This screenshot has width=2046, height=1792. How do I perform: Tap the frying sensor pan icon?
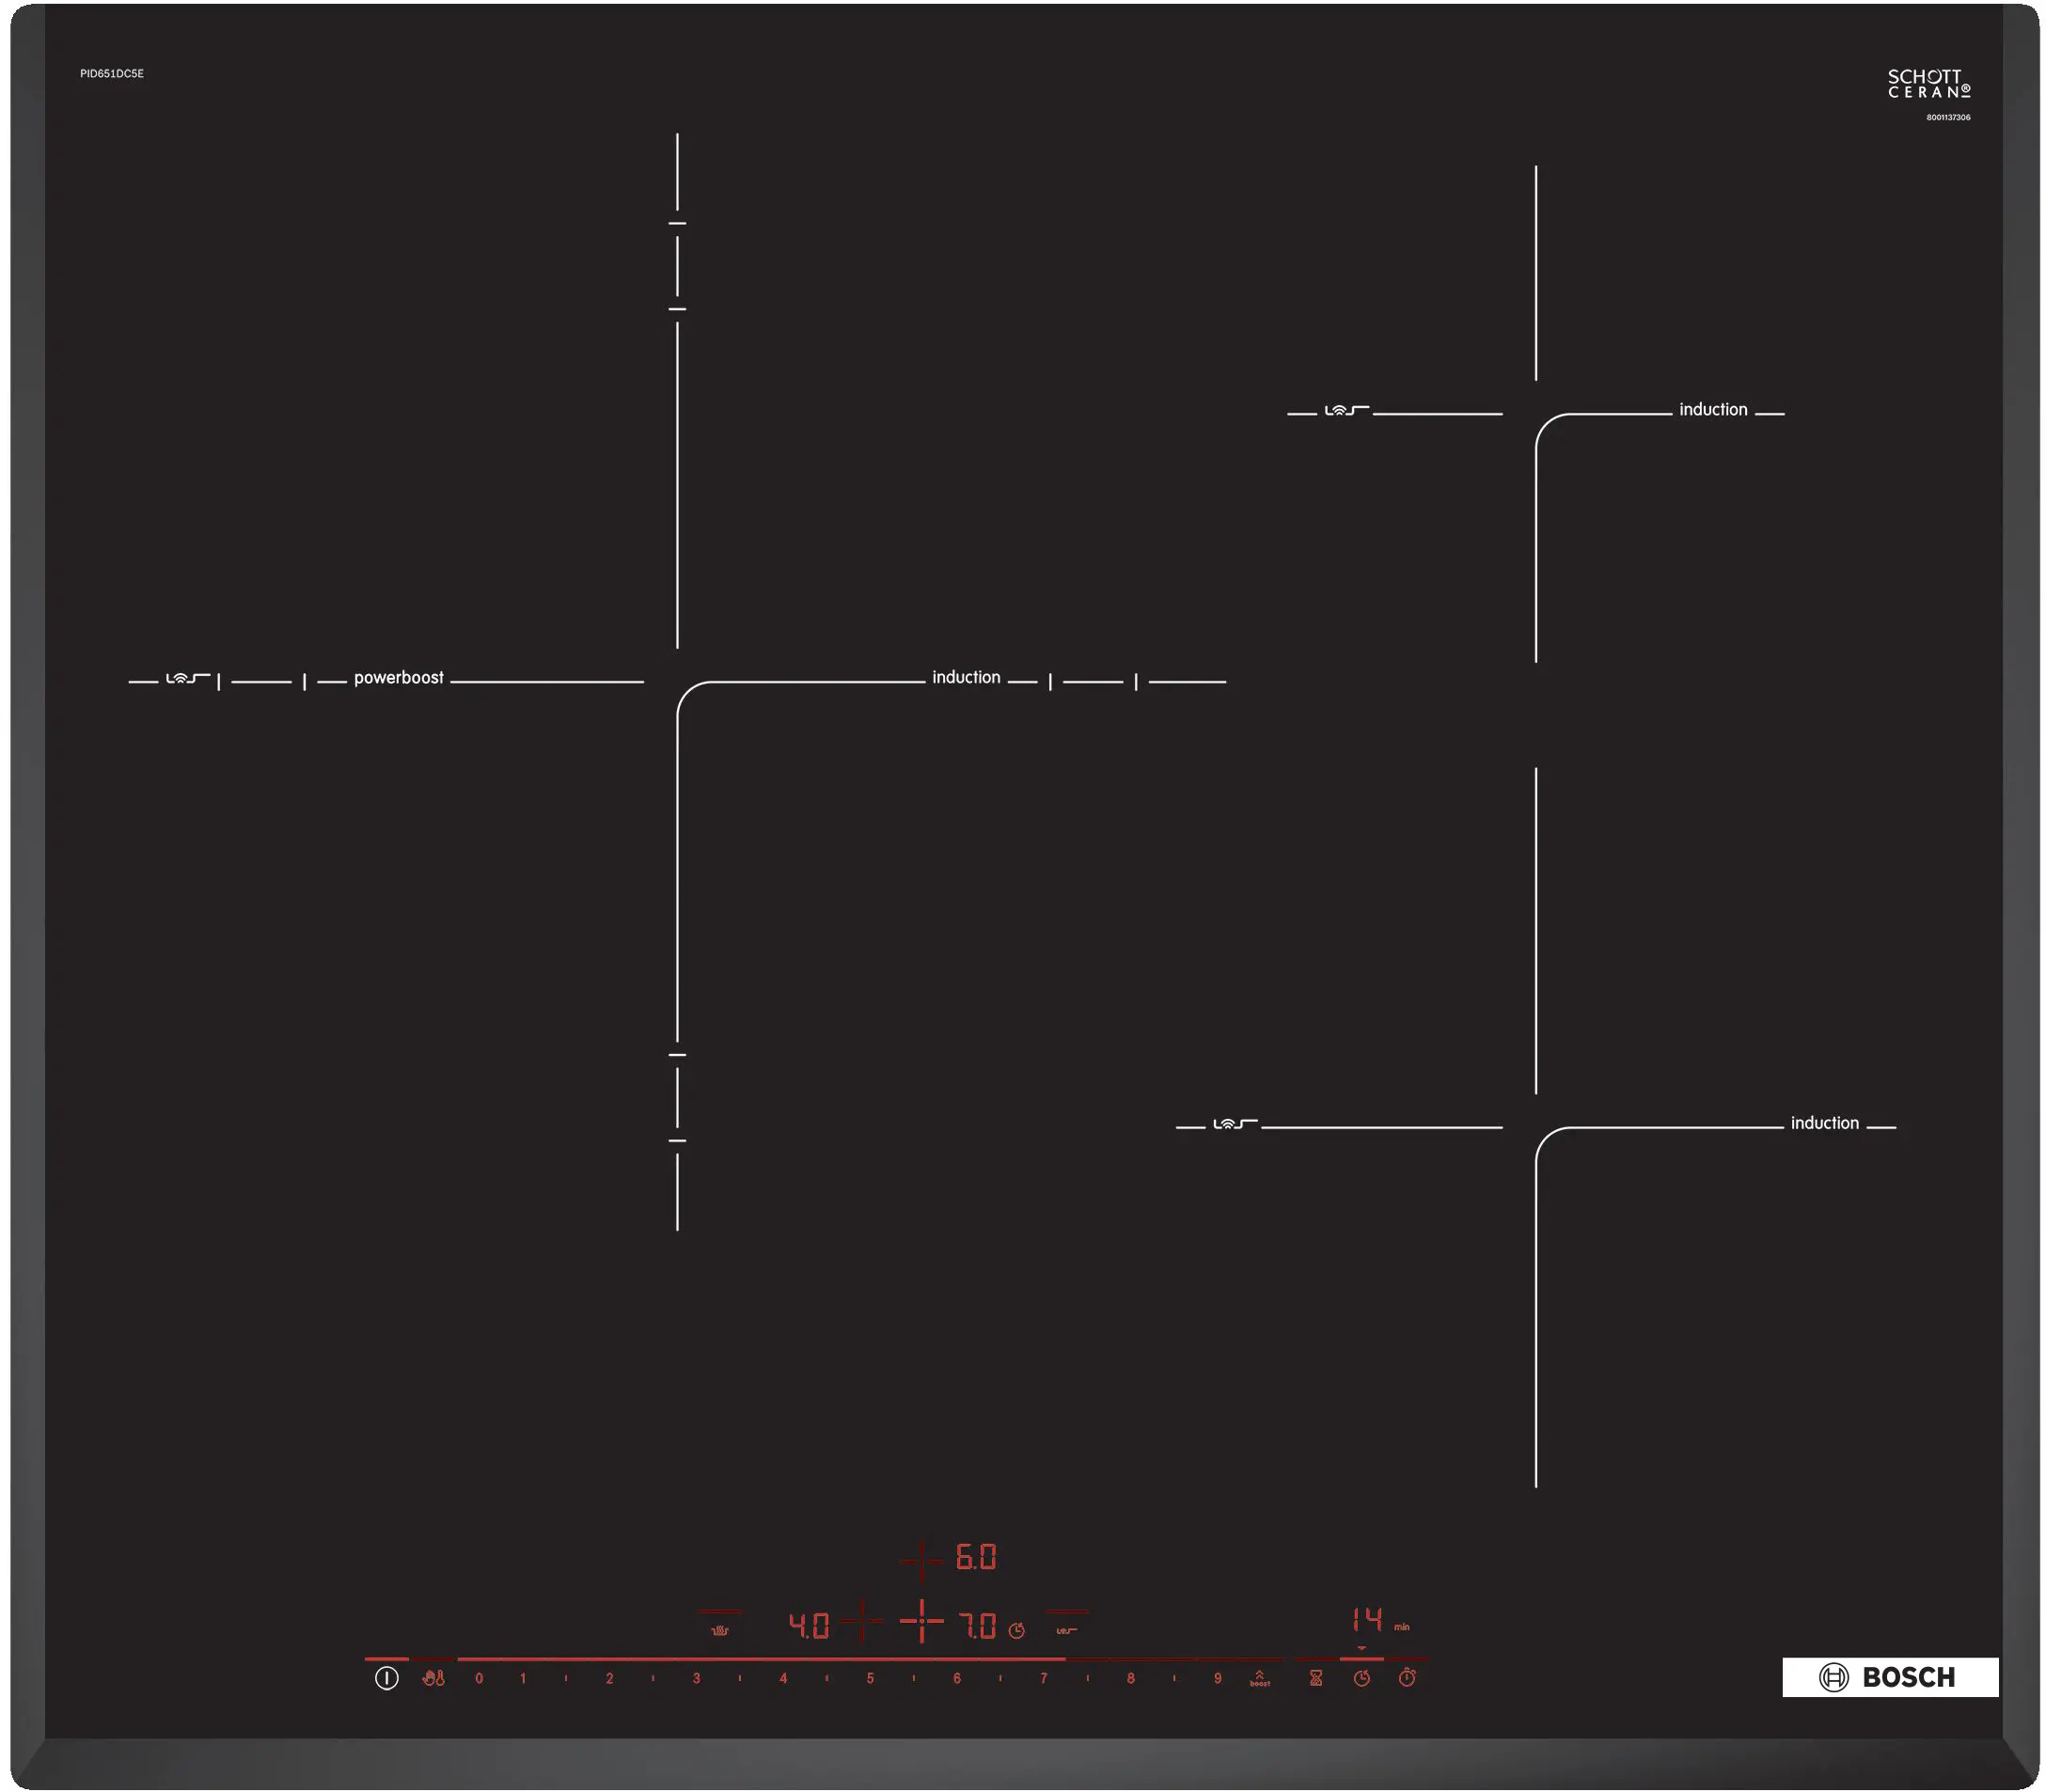[x=1066, y=1630]
